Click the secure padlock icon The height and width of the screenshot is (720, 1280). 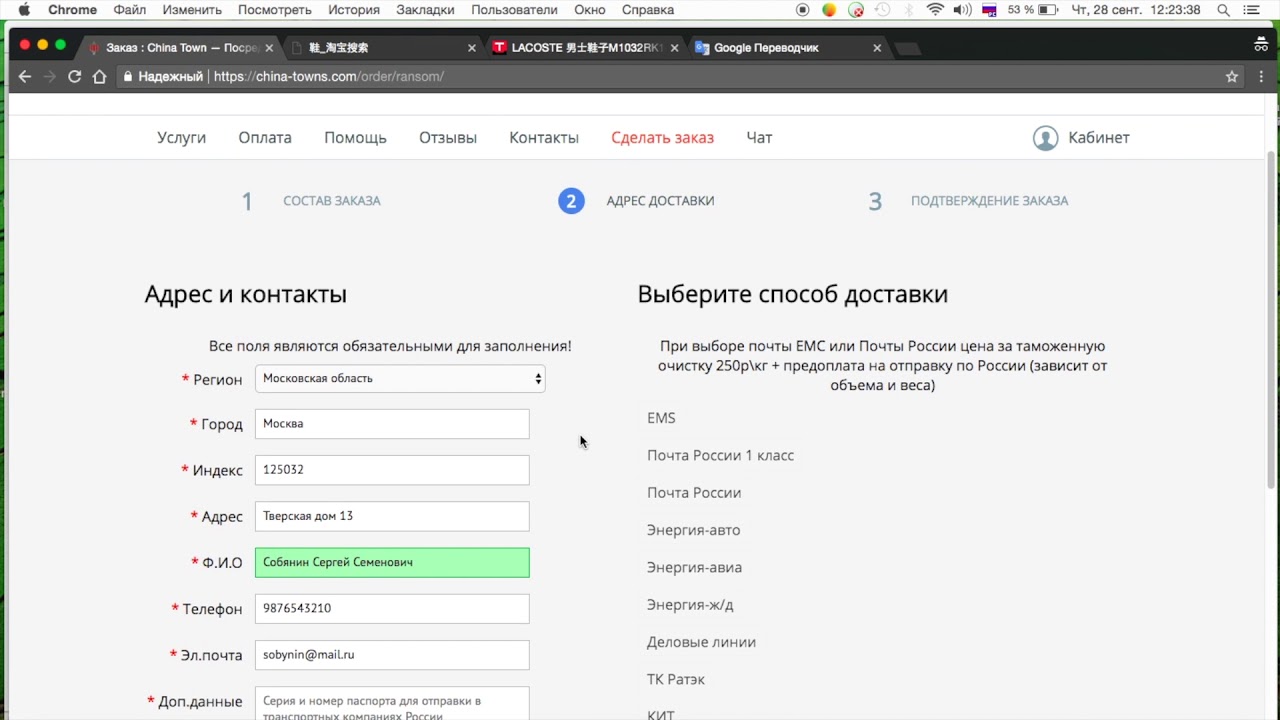128,76
